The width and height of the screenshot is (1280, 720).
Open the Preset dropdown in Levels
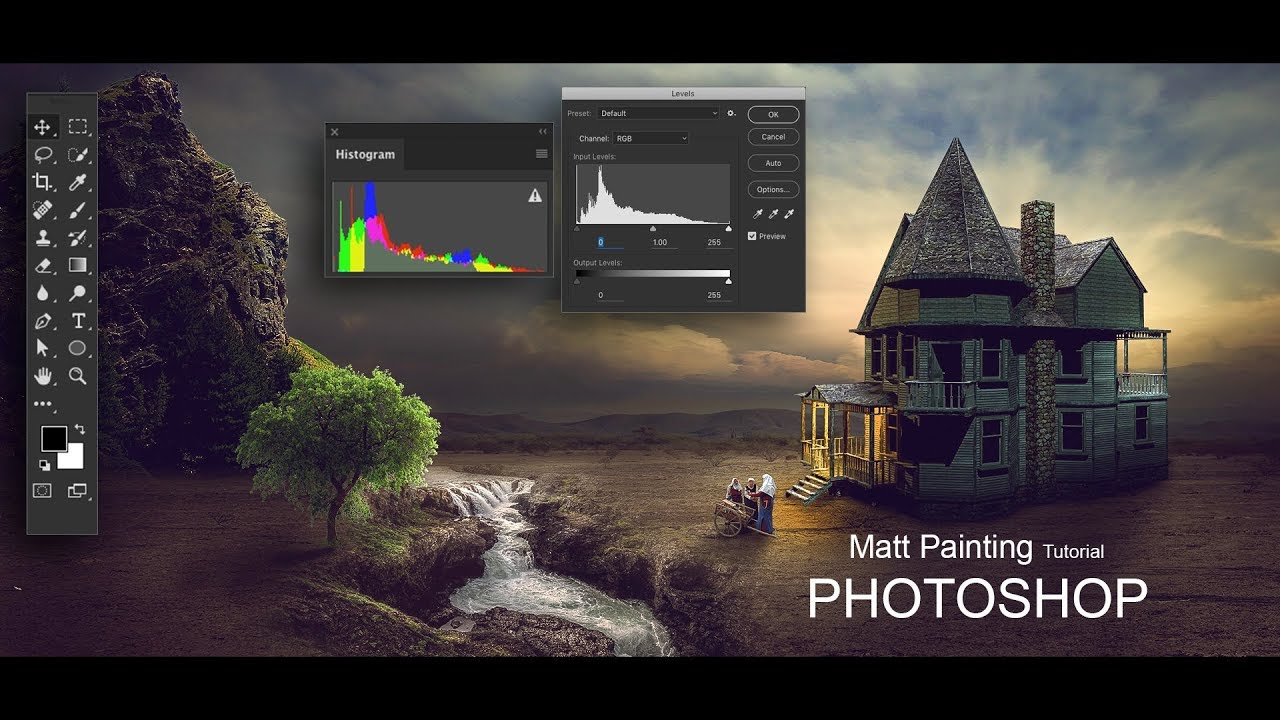point(659,114)
